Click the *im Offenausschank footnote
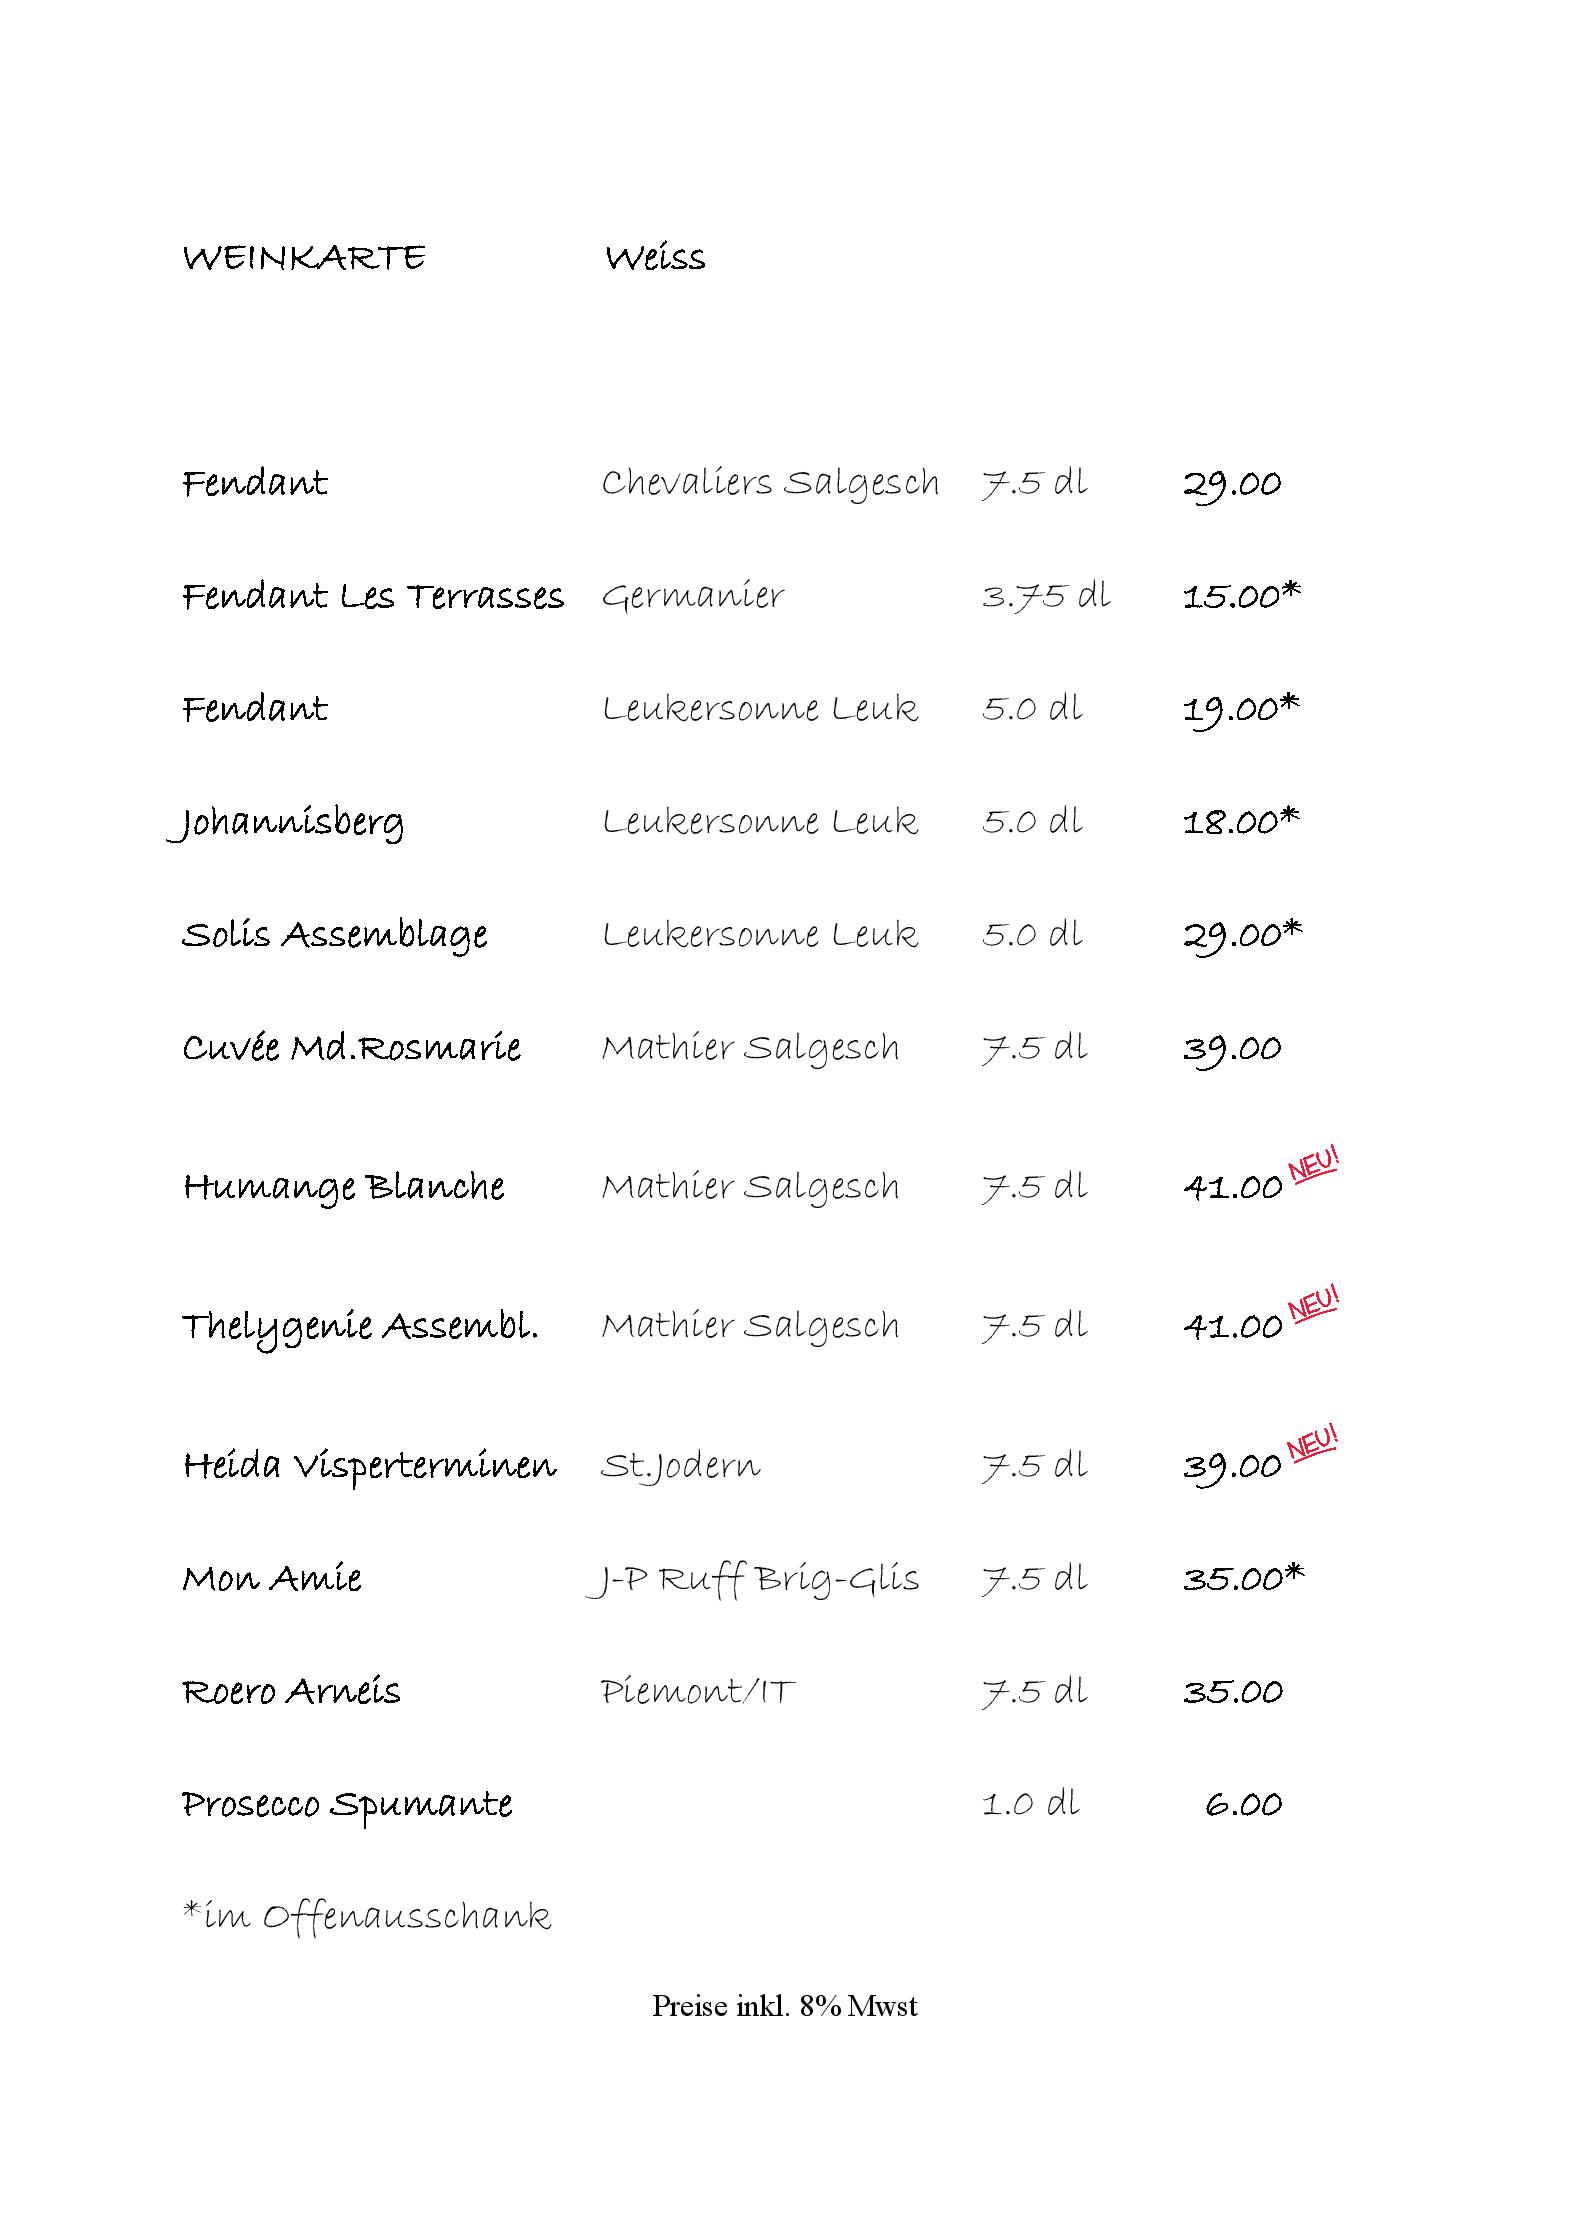1570x2222 pixels. pyautogui.click(x=367, y=1918)
